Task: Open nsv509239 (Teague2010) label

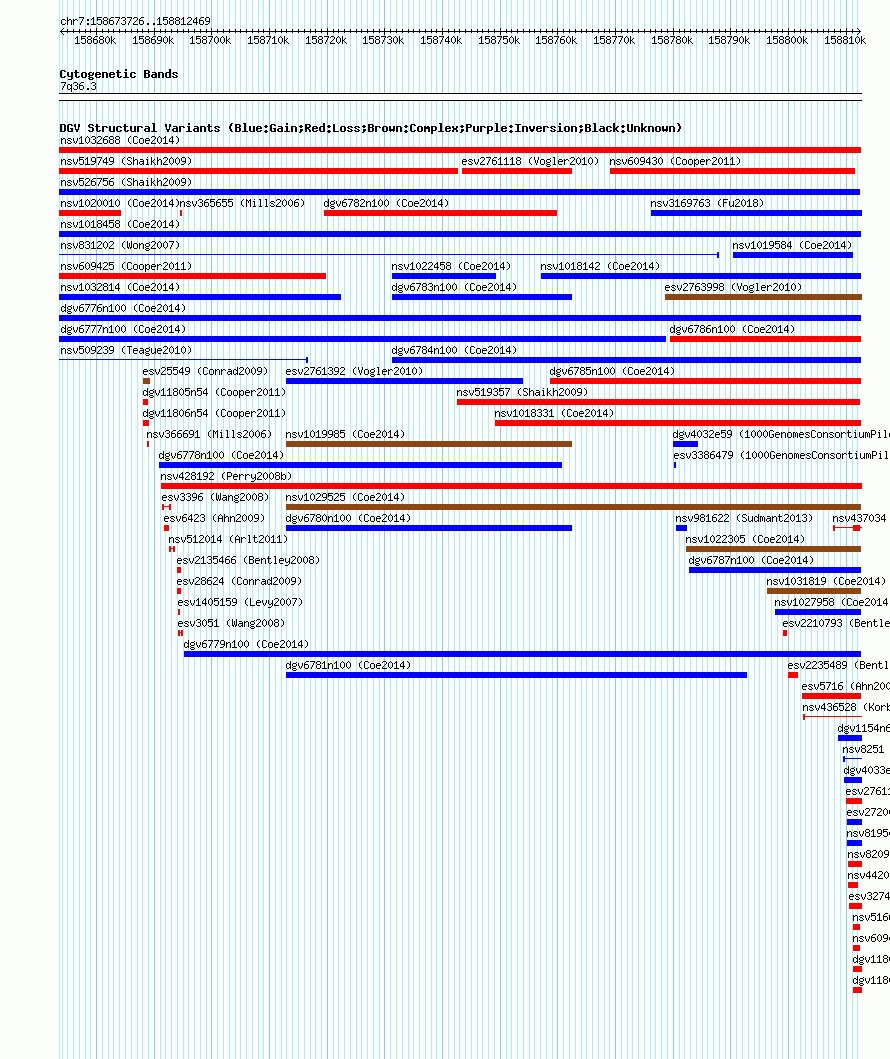Action: [126, 350]
